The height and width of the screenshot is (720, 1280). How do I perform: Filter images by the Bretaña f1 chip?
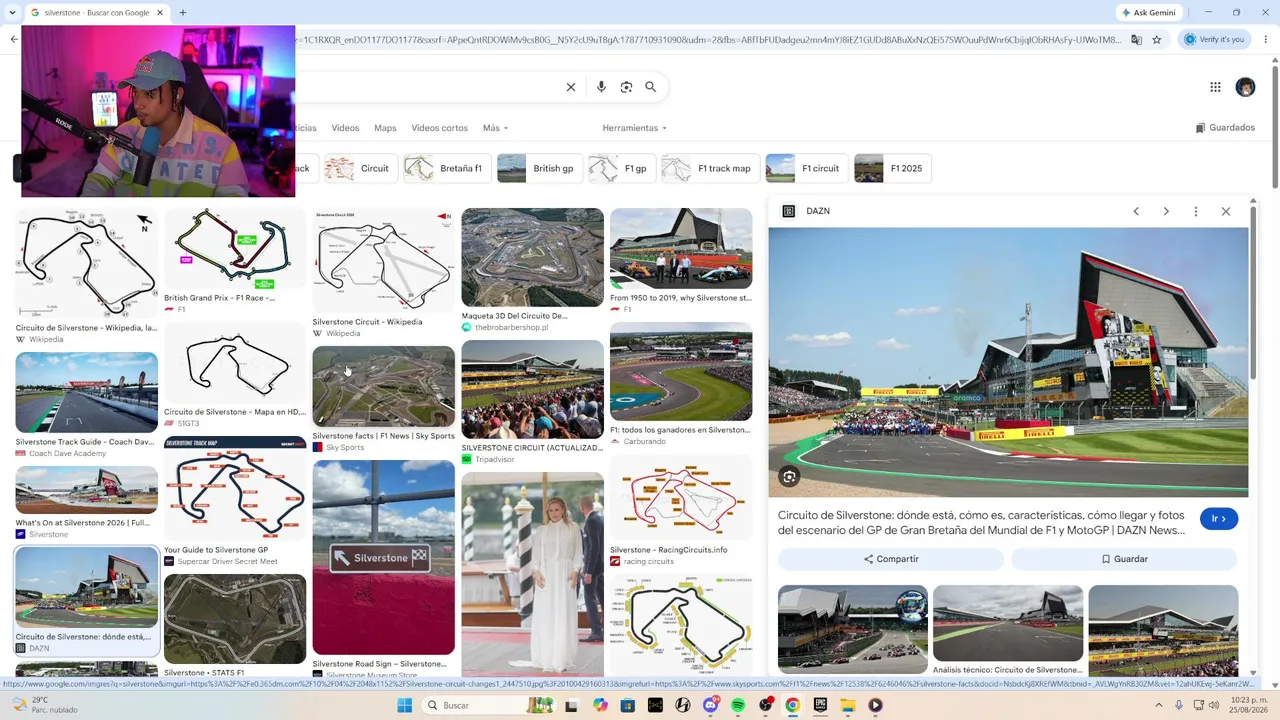446,169
